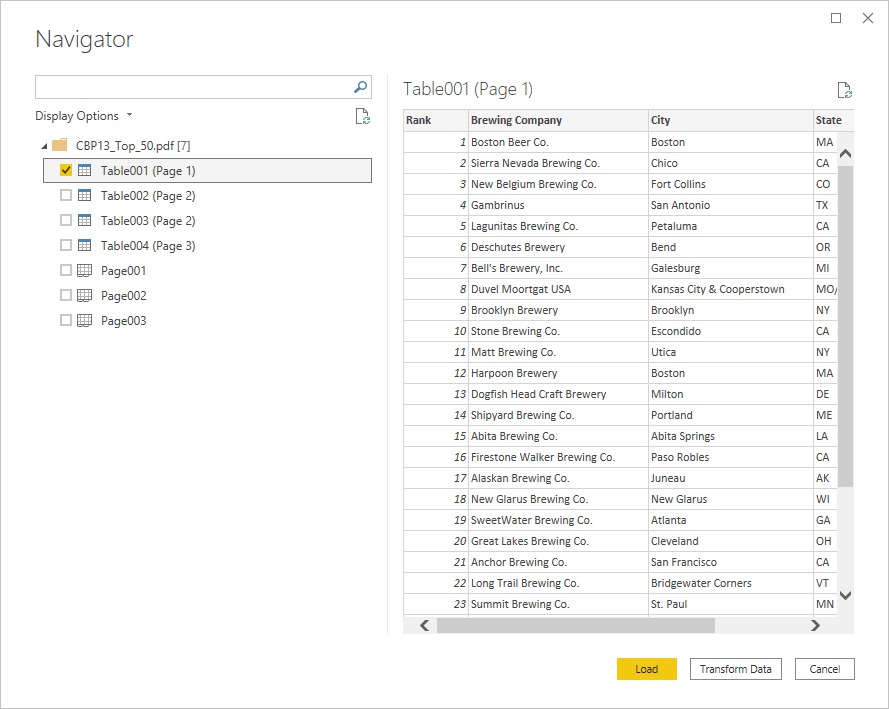Screen dimensions: 889x709
Task: Open the Display Options dropdown
Action: click(x=83, y=116)
